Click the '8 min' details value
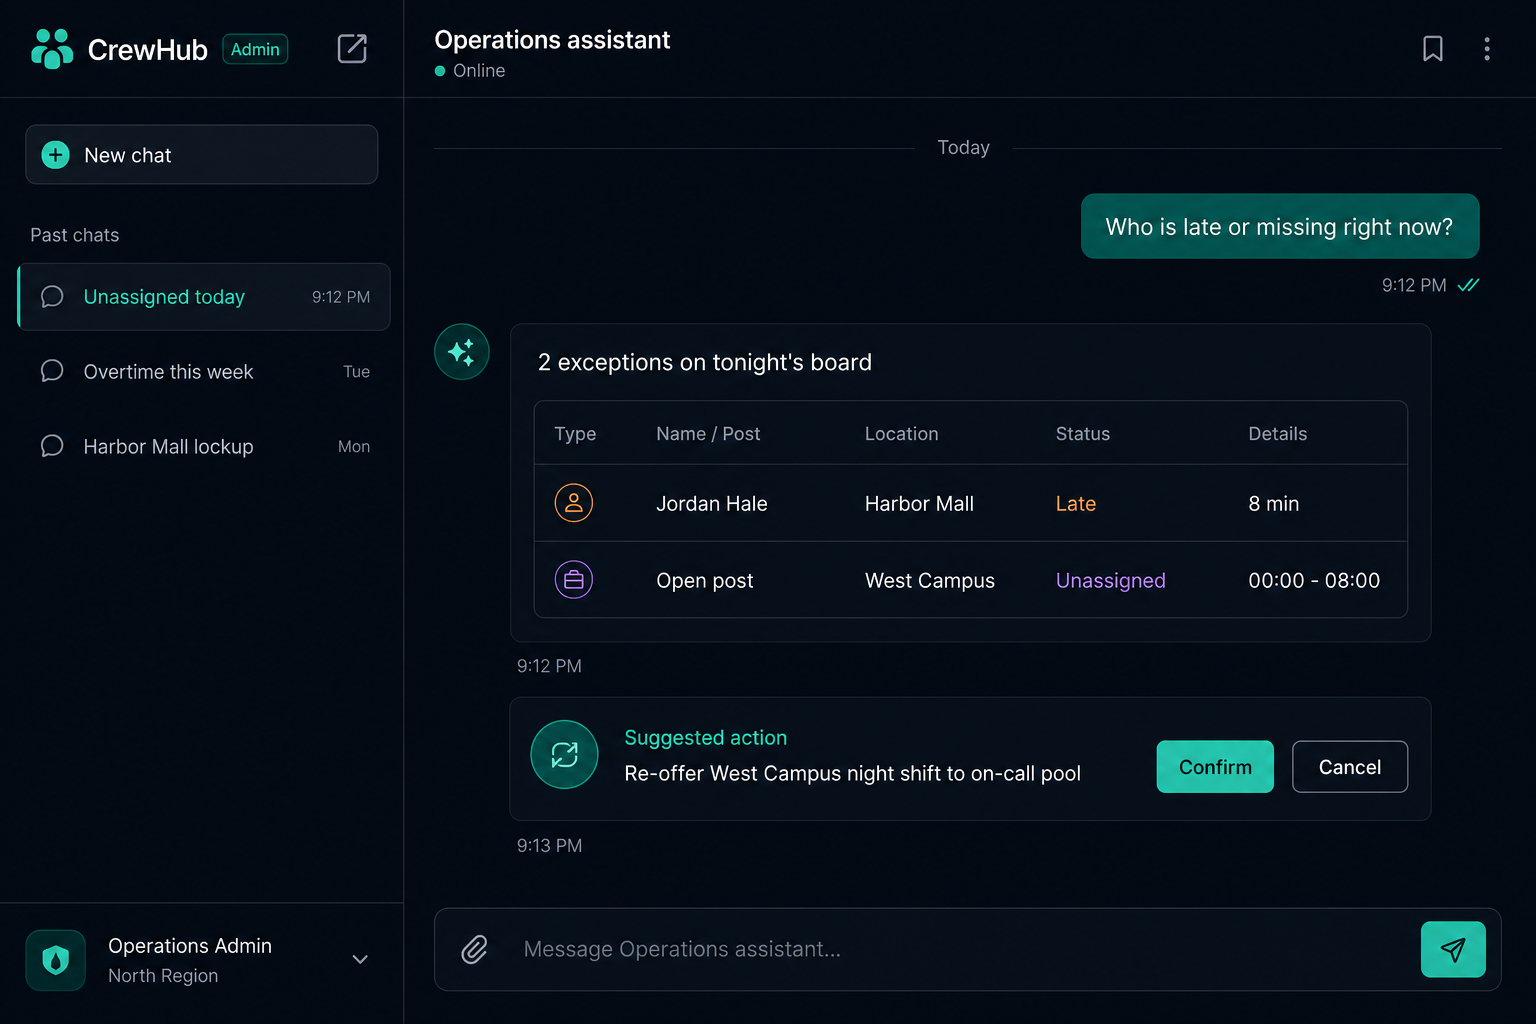The height and width of the screenshot is (1024, 1536). (1274, 504)
